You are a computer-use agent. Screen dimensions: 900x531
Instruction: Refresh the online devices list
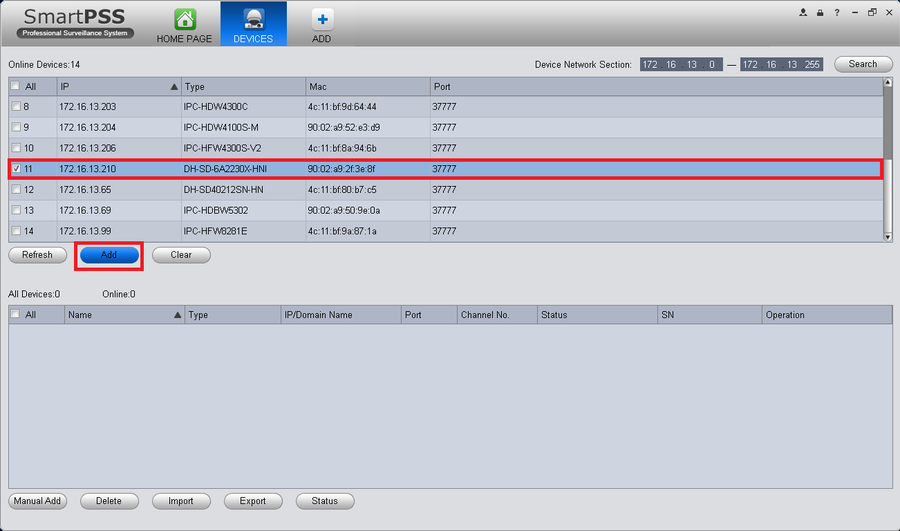[x=37, y=255]
